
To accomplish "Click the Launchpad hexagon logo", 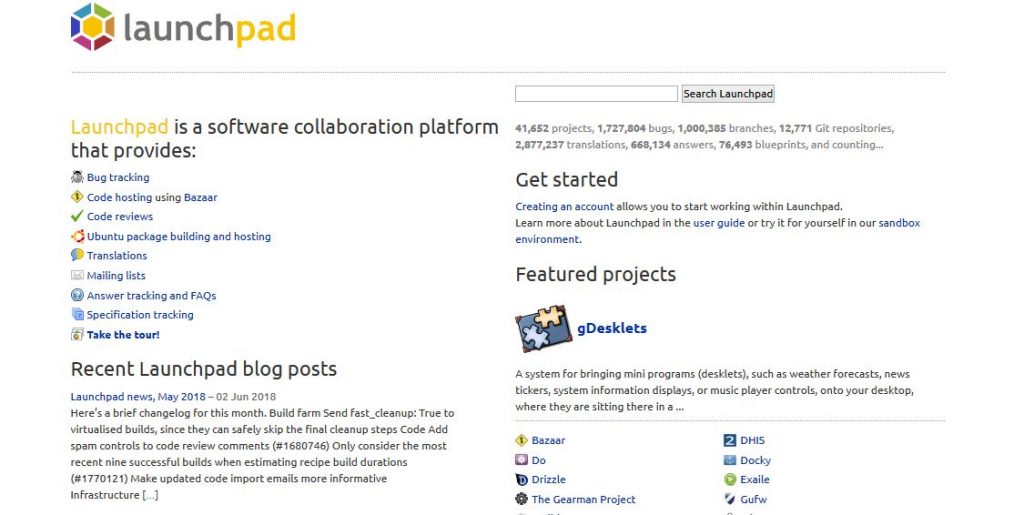I will (93, 27).
